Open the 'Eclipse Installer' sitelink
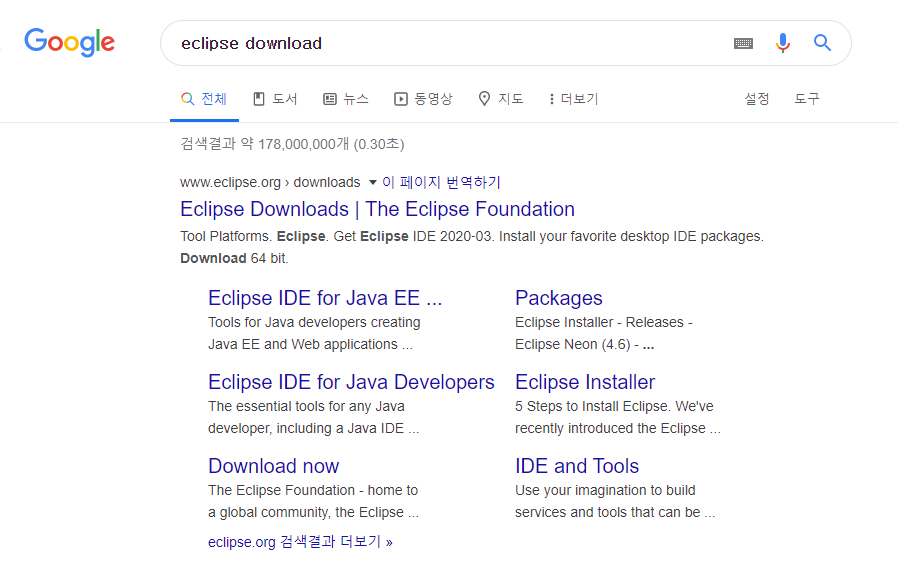Image resolution: width=898 pixels, height=570 pixels. [585, 382]
